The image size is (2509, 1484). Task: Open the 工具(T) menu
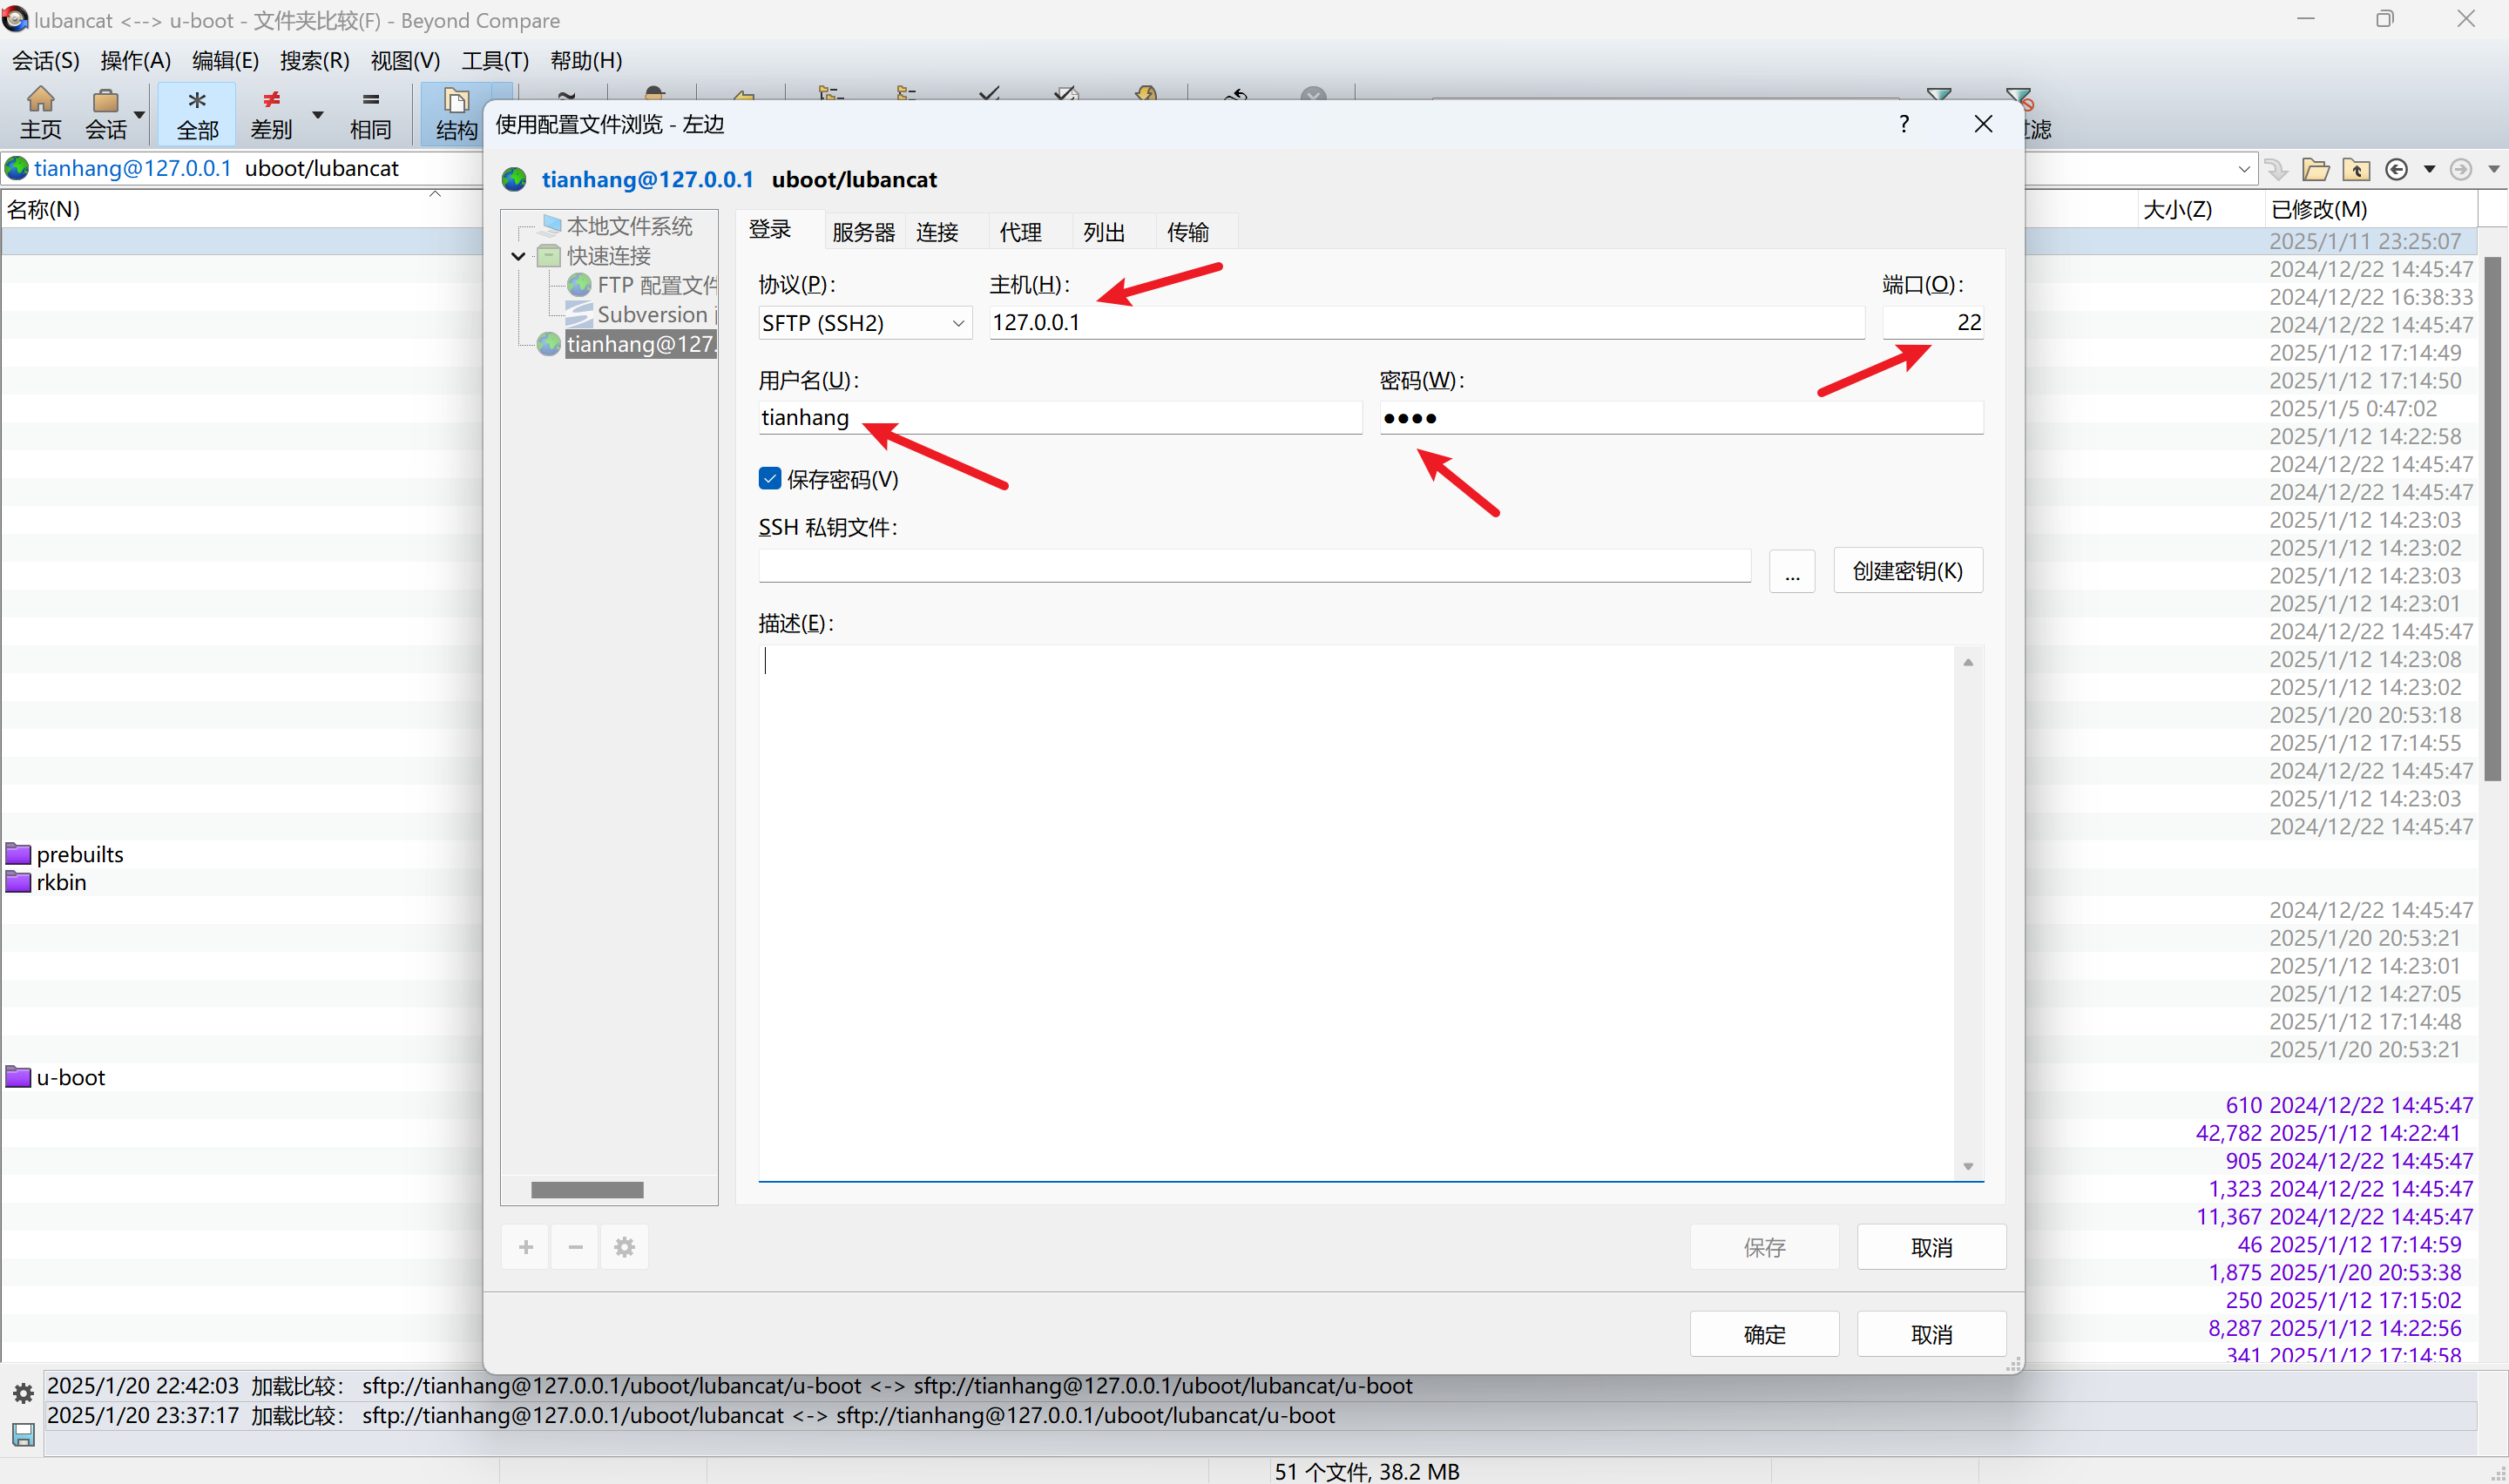point(495,61)
